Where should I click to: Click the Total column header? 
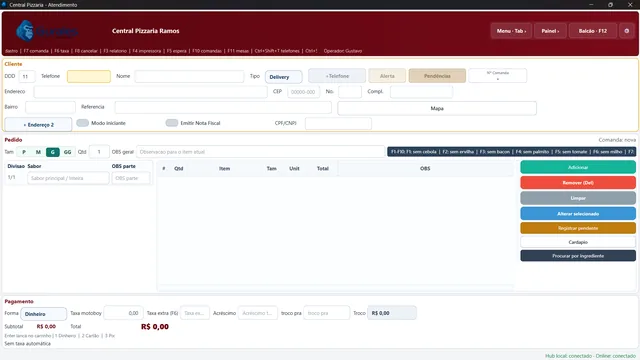tap(322, 168)
